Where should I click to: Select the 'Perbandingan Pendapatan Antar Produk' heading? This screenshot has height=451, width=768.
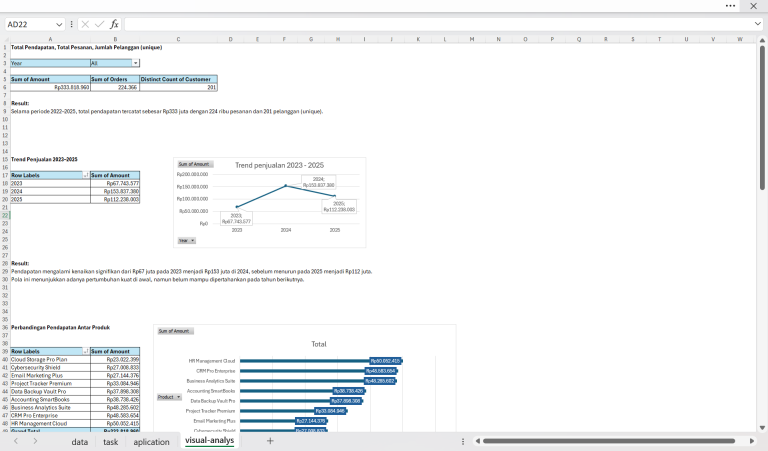[x=60, y=328]
